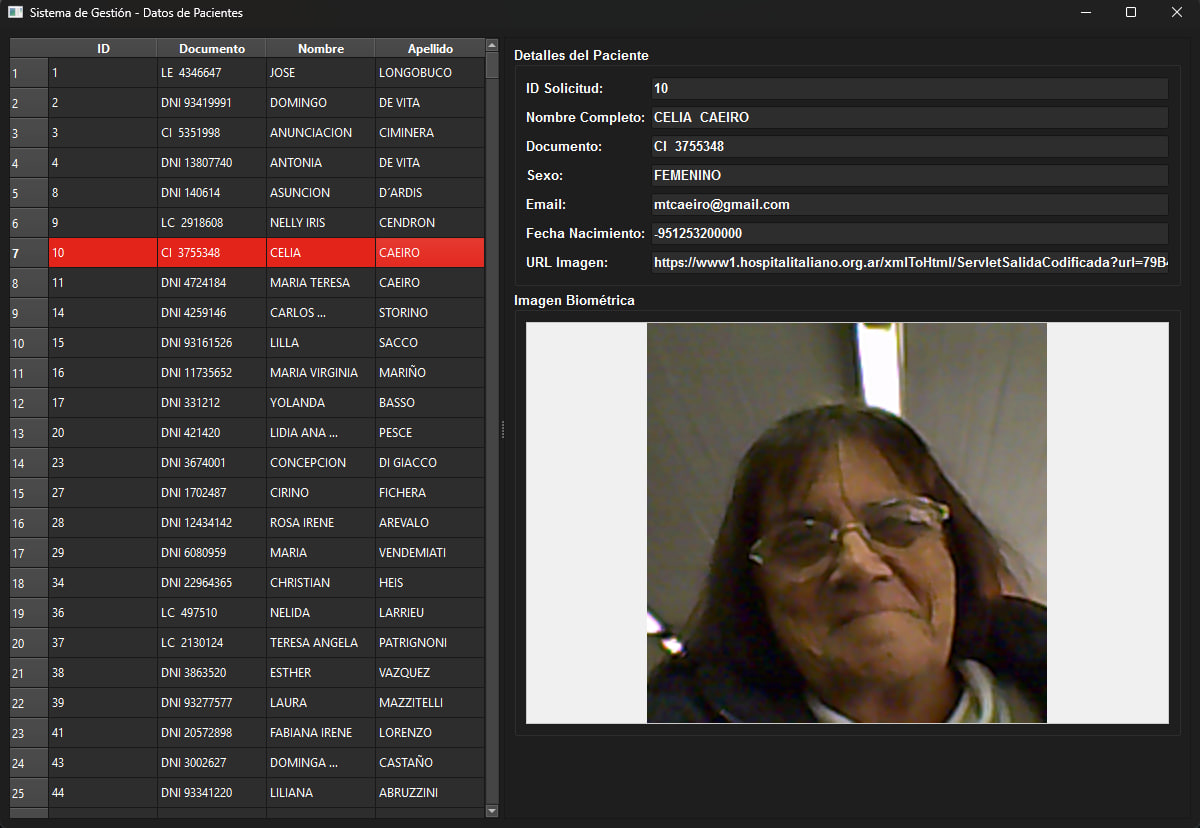This screenshot has width=1200, height=828.
Task: Select the CHRISTIAN name cell
Action: click(x=321, y=583)
